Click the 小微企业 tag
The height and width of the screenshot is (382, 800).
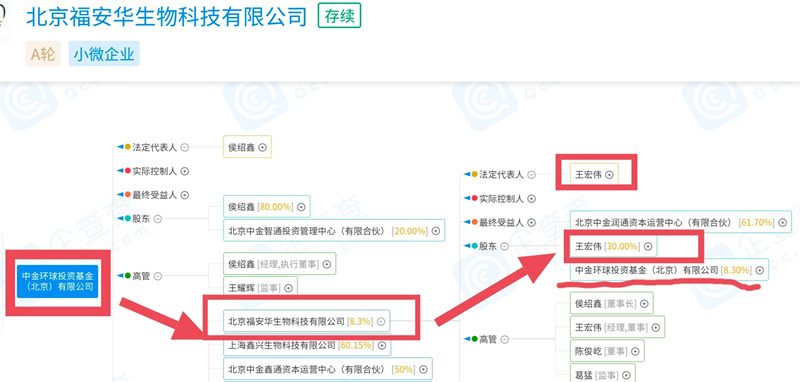(x=104, y=54)
